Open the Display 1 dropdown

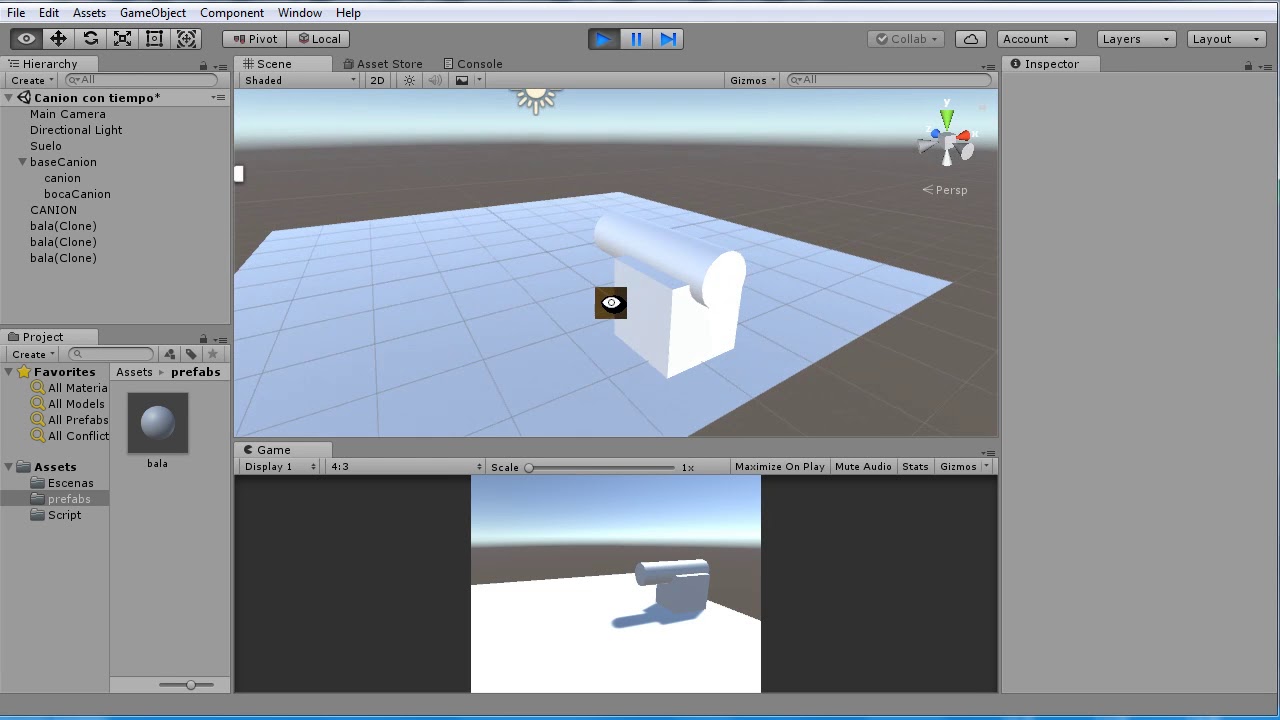click(x=280, y=467)
